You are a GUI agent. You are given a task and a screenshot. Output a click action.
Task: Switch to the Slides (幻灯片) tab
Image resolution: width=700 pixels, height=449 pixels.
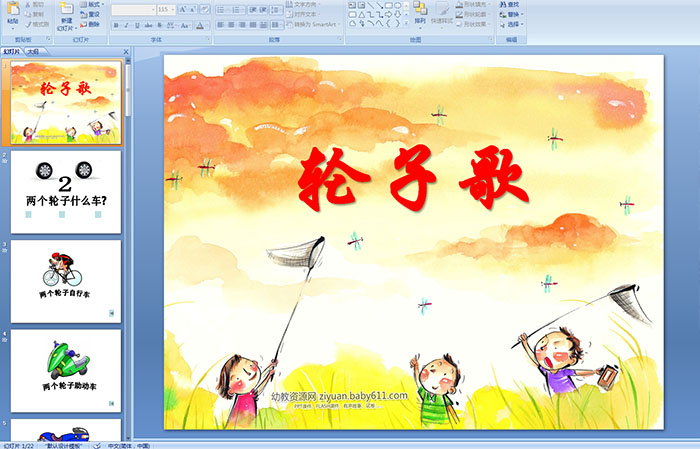(12, 51)
